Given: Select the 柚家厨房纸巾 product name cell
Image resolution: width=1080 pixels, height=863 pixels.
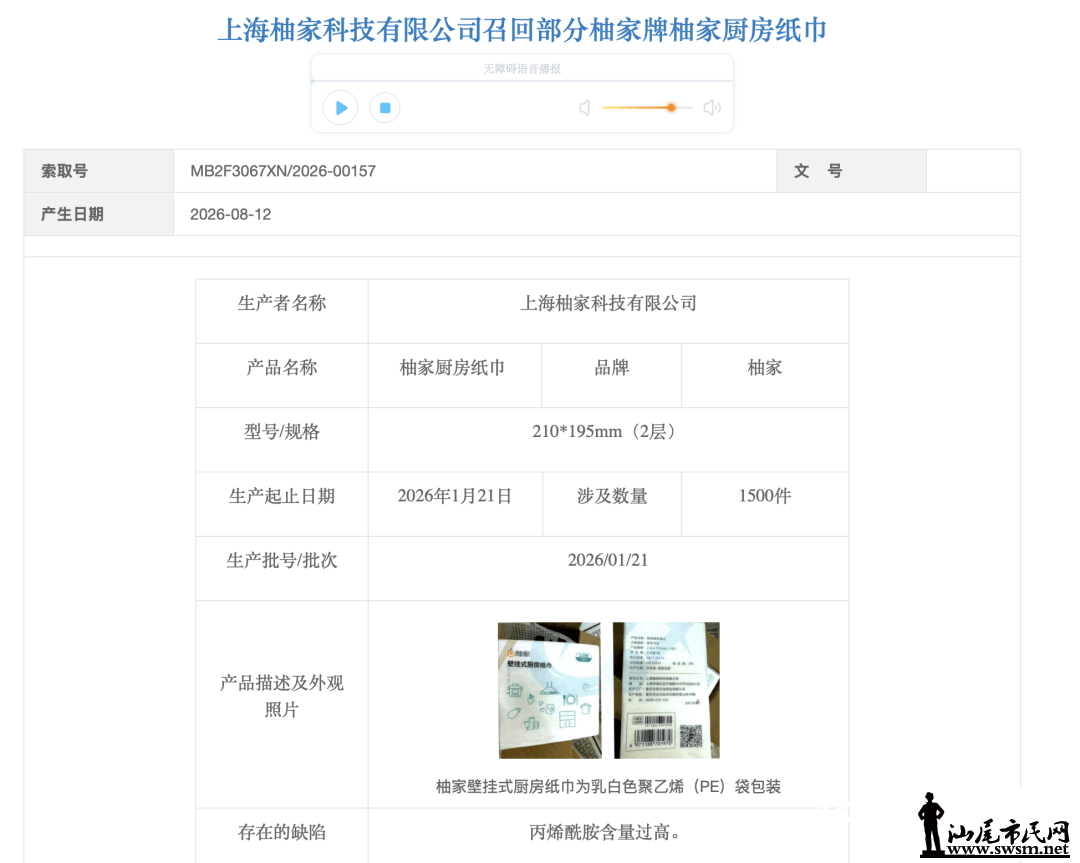Looking at the screenshot, I should (455, 375).
